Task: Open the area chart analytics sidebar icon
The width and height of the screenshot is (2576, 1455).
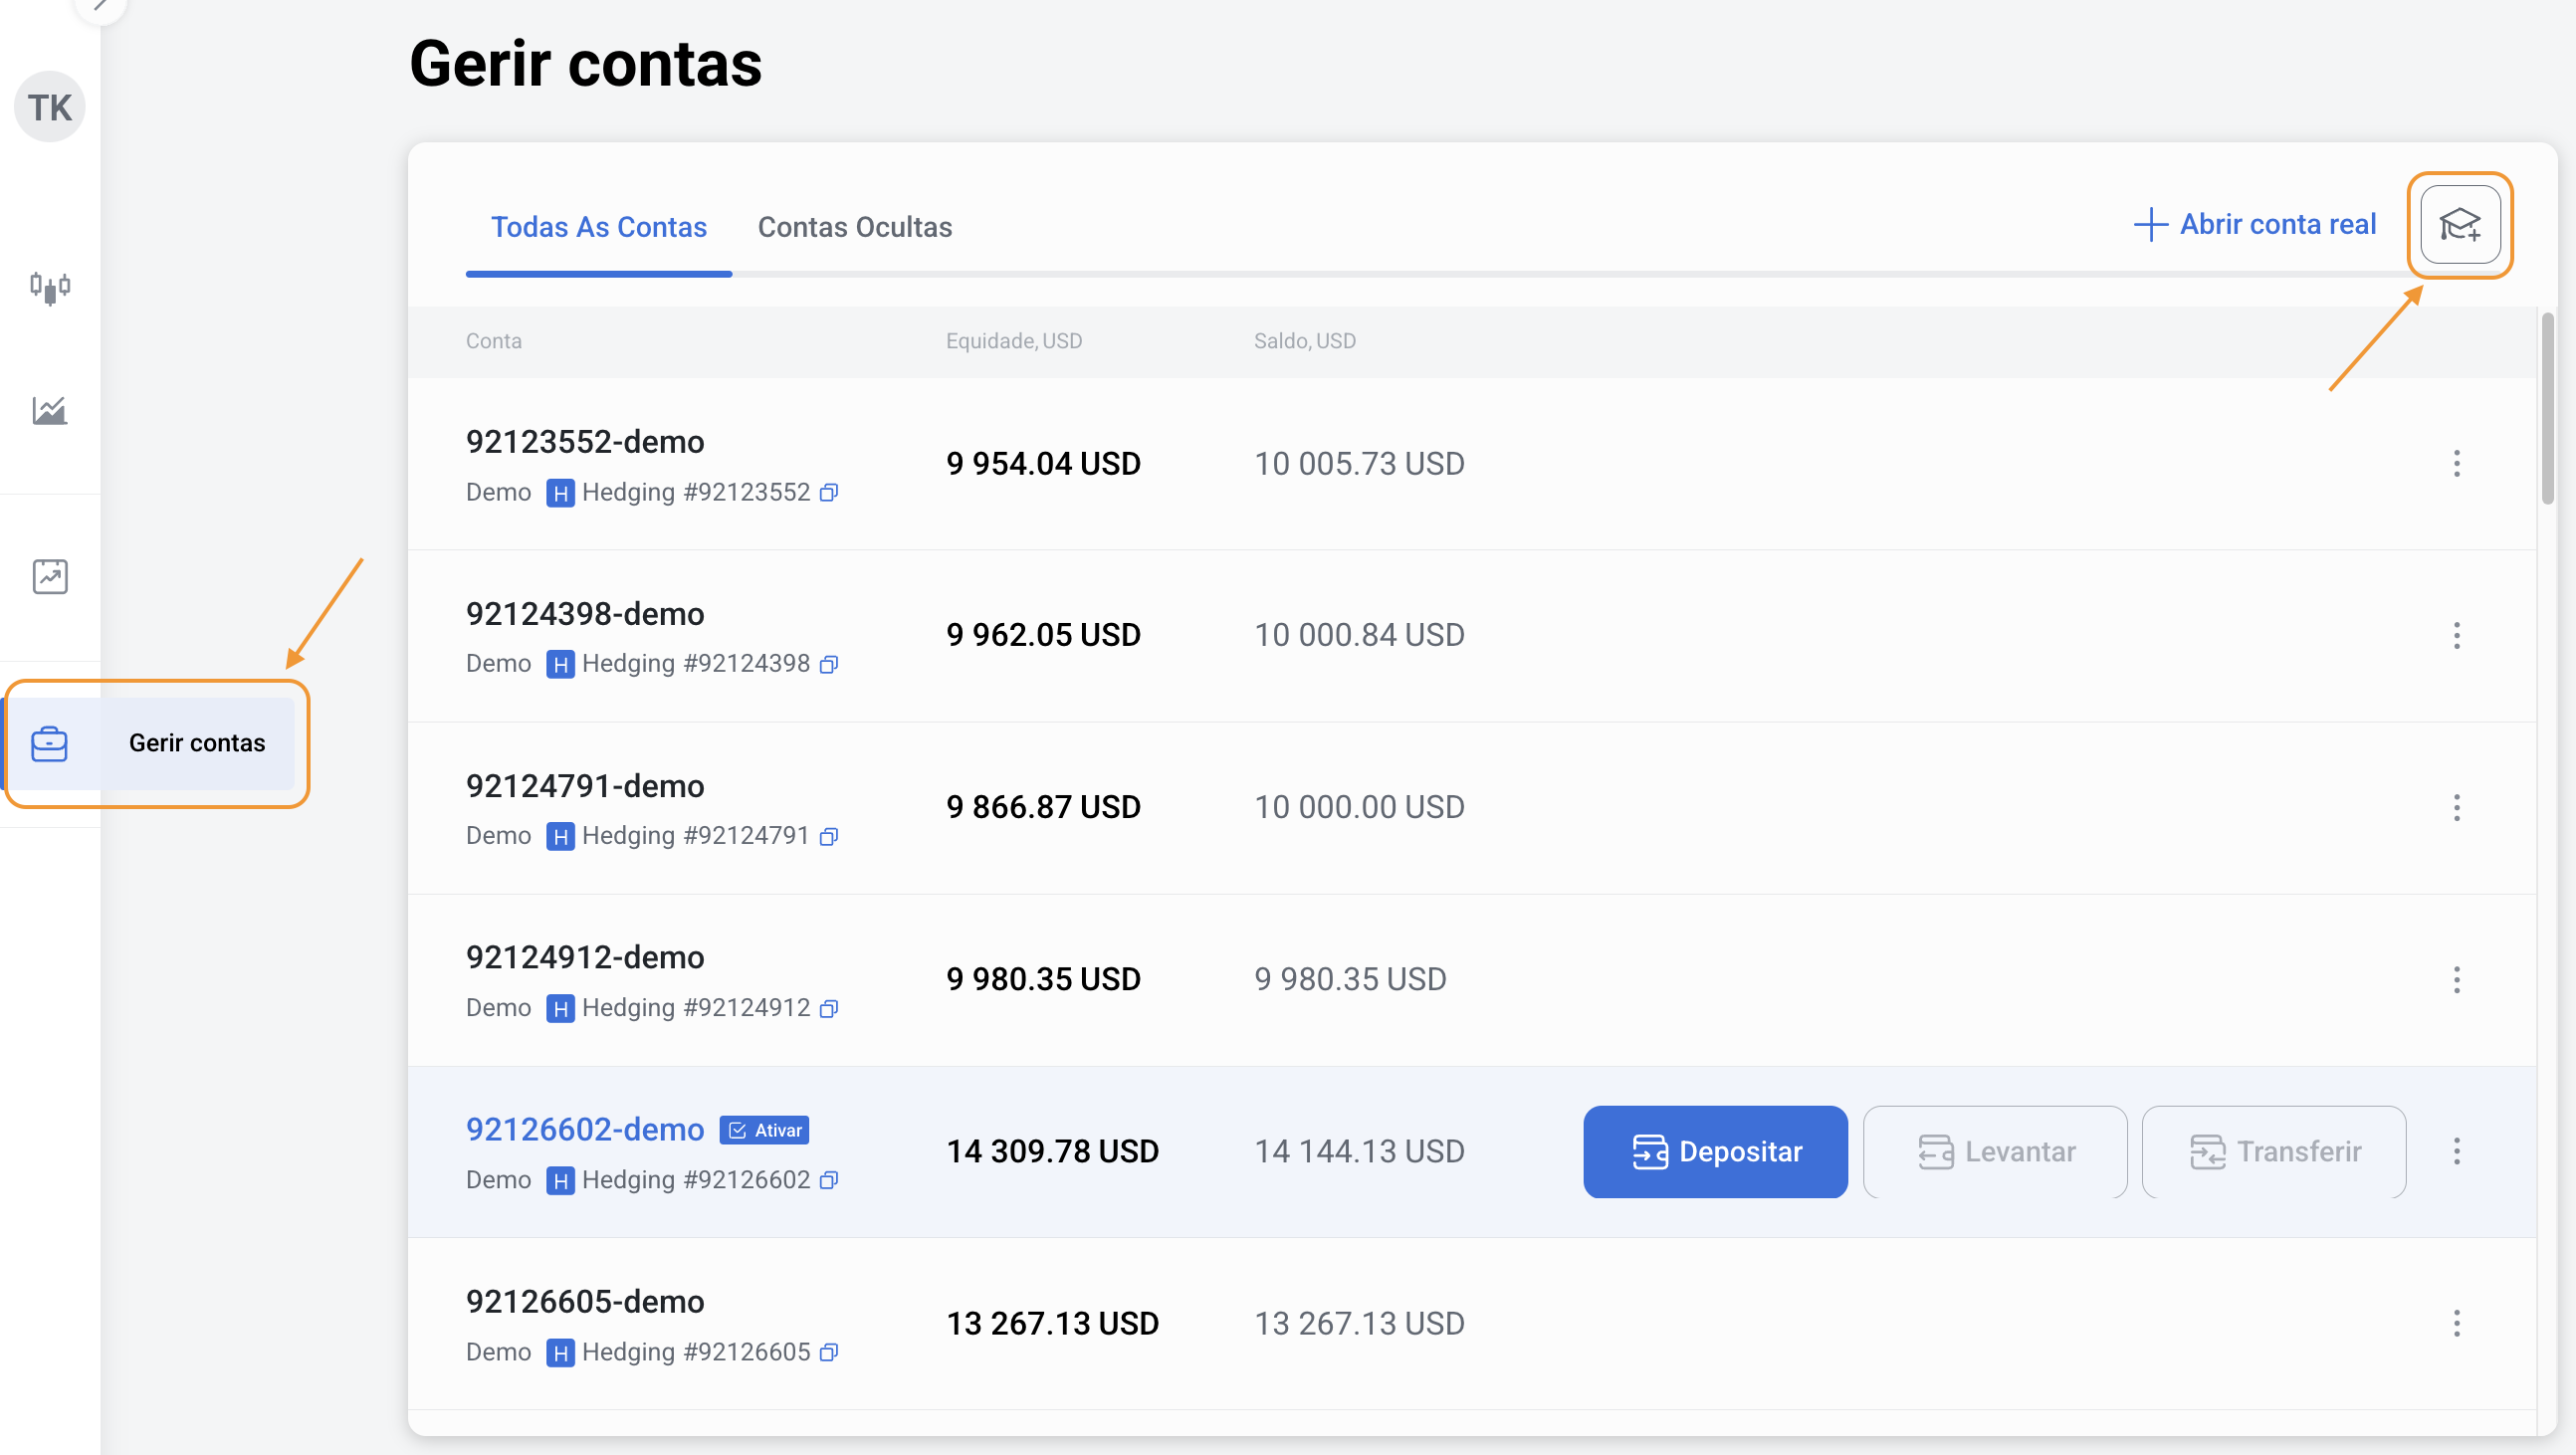Action: click(x=50, y=410)
